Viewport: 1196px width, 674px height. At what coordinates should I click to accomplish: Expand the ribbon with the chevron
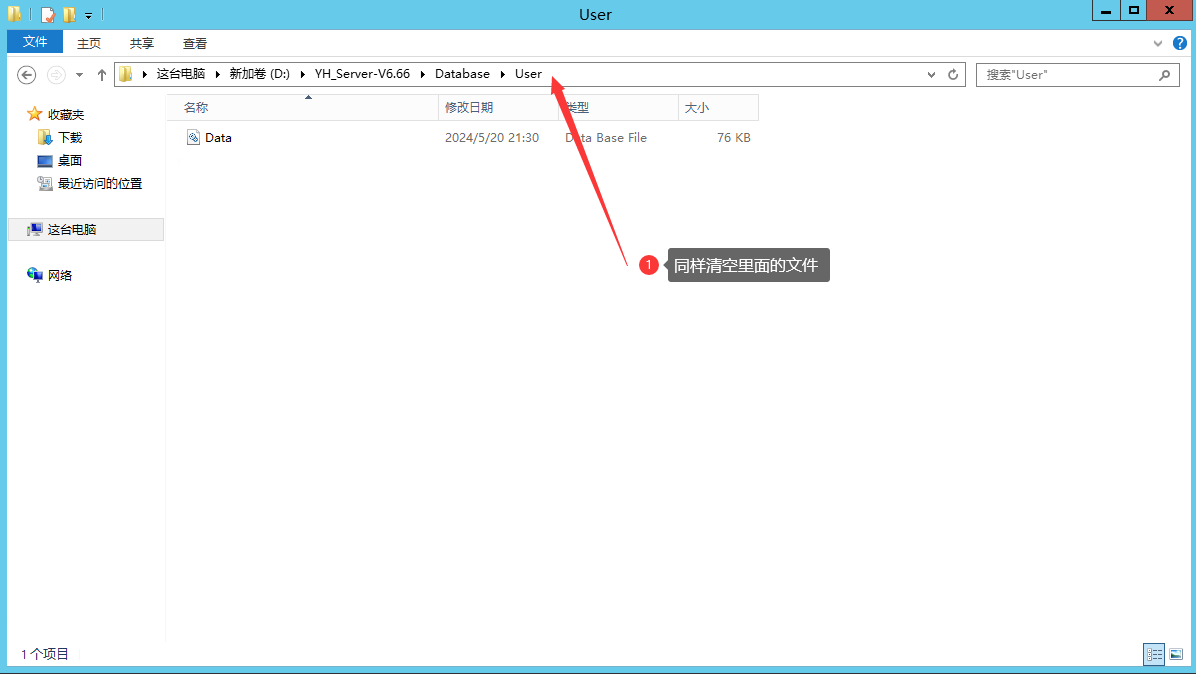(1158, 43)
